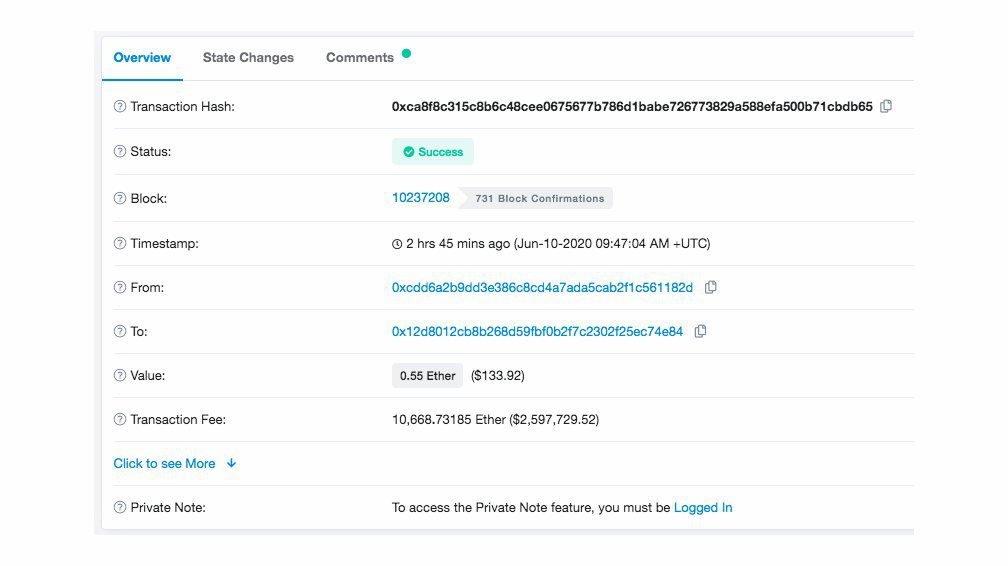Click the down arrow beside see More
Image resolution: width=1008 pixels, height=566 pixels.
coord(231,463)
